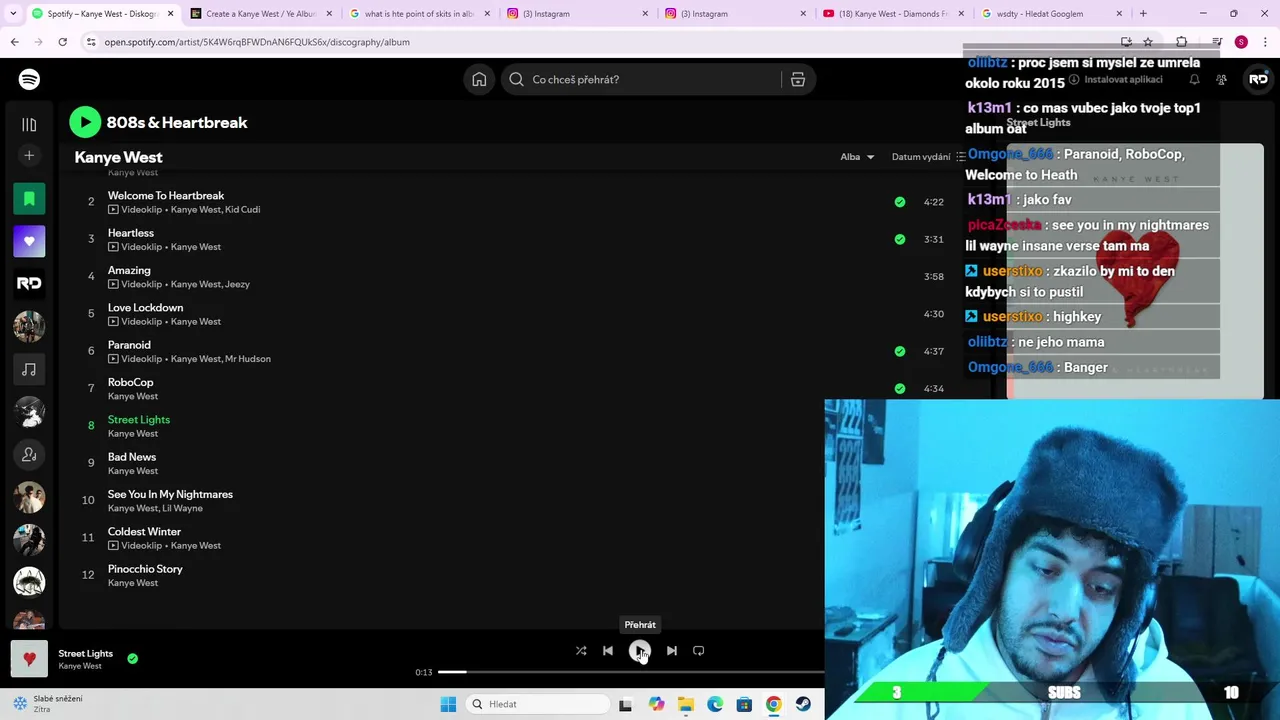Image resolution: width=1280 pixels, height=720 pixels.
Task: Seek on the playback progress bar
Action: tap(630, 672)
